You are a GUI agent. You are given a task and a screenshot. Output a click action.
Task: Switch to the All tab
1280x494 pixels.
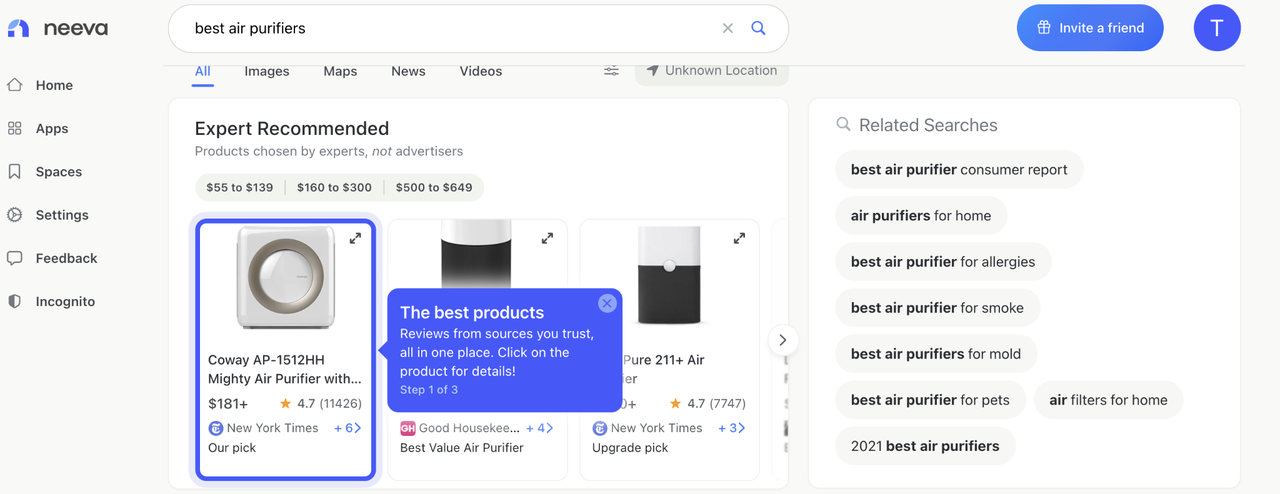203,71
